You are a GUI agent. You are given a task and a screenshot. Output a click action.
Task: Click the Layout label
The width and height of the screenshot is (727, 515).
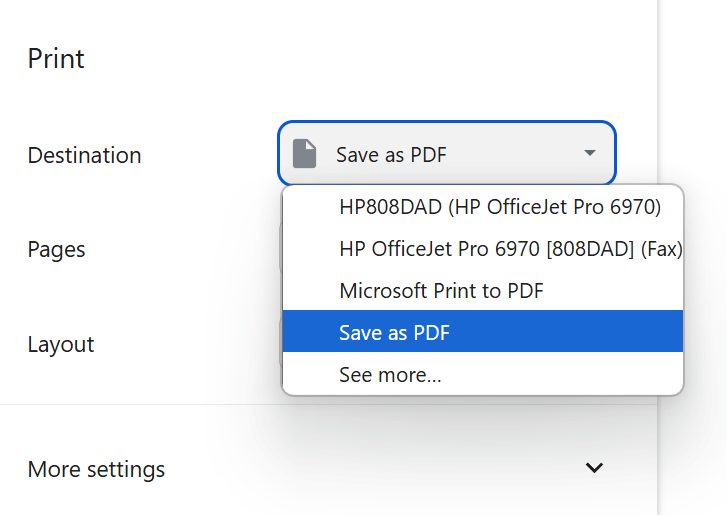[60, 344]
